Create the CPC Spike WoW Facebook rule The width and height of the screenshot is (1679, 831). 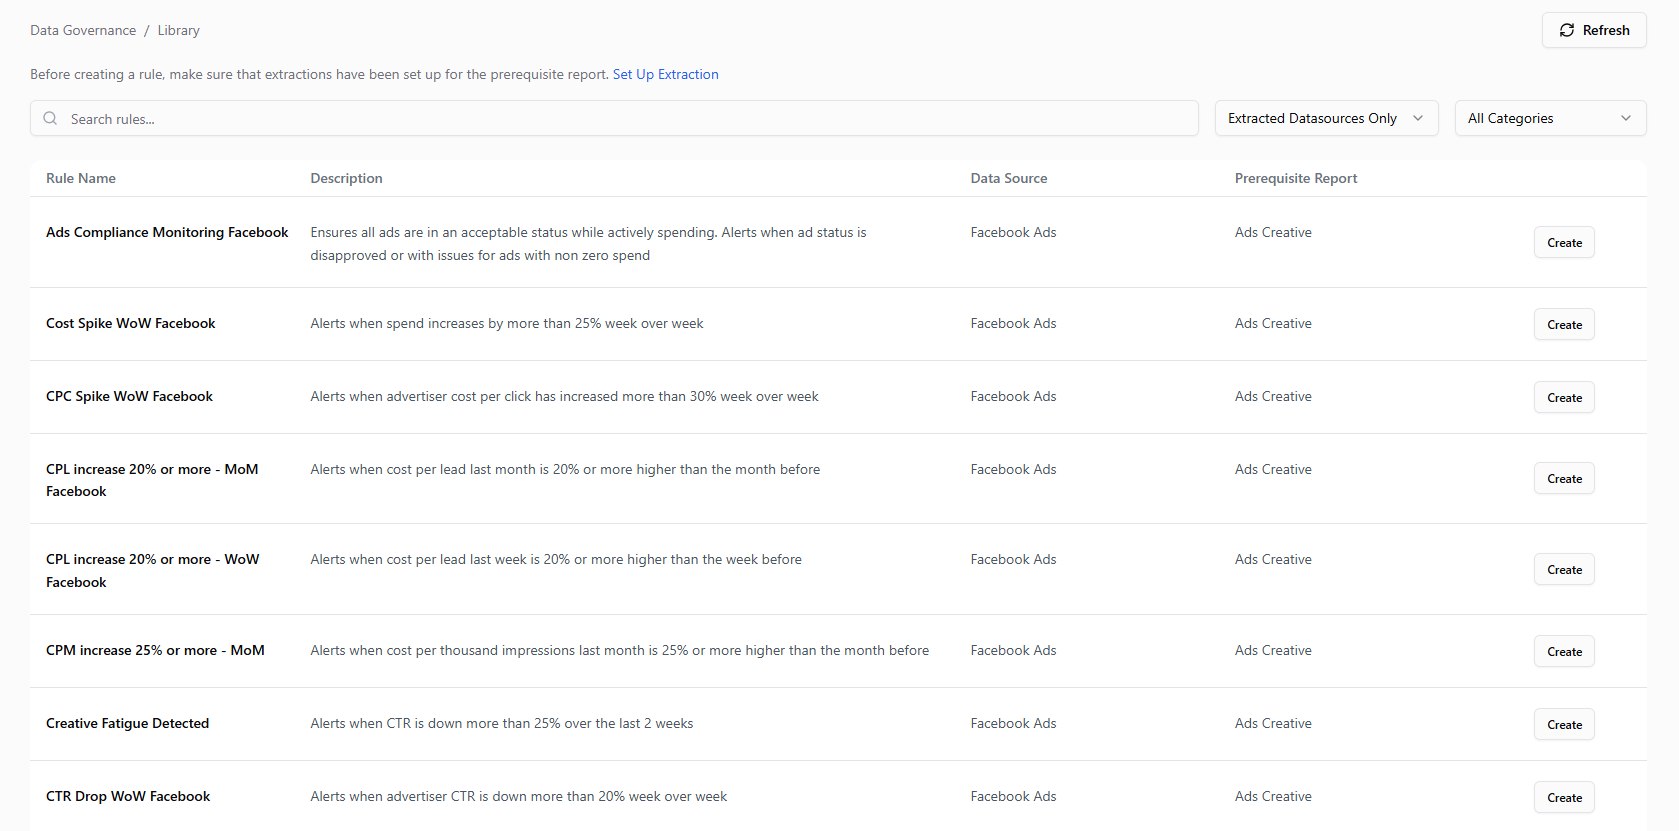pos(1564,398)
